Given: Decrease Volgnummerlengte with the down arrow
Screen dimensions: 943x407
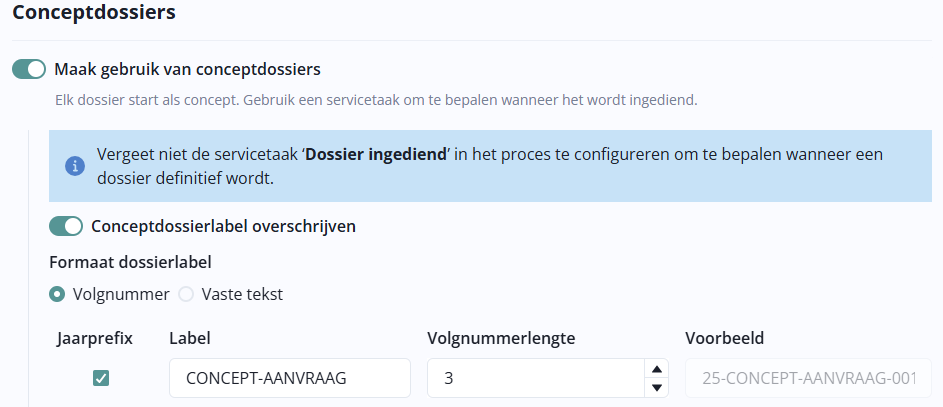Looking at the screenshot, I should tap(657, 387).
